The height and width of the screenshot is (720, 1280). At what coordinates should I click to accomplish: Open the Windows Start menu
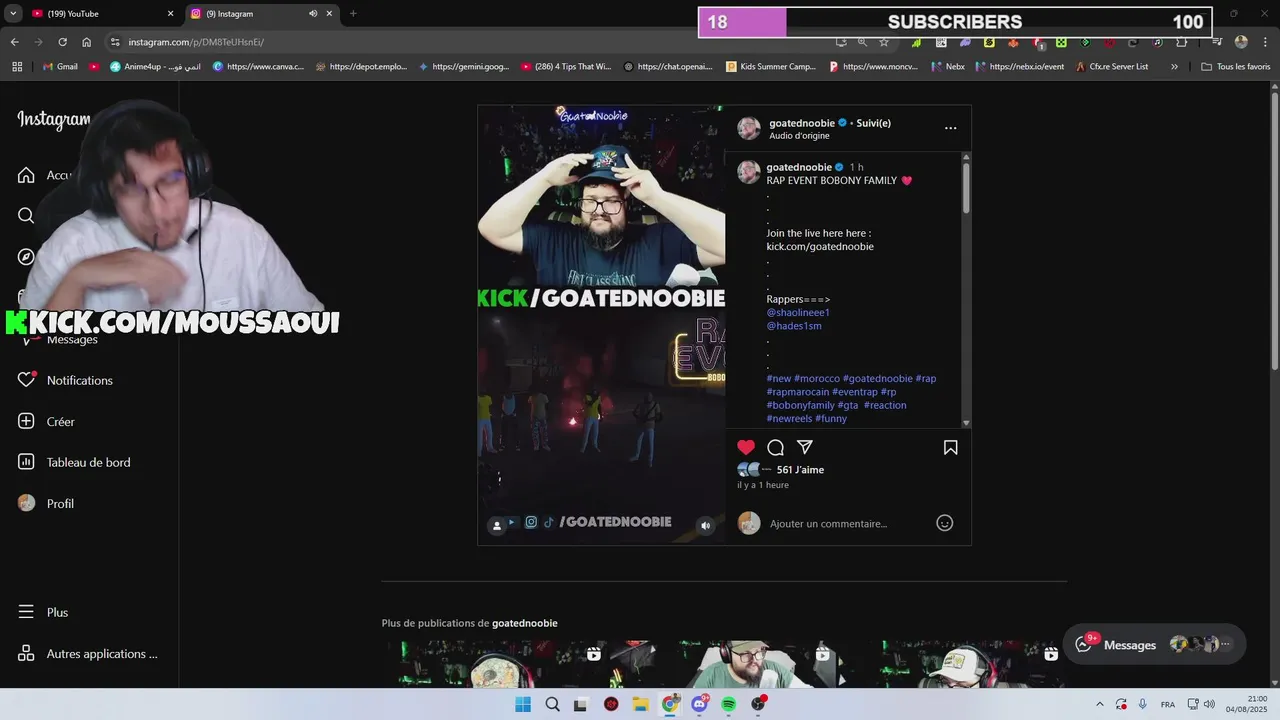coord(523,704)
